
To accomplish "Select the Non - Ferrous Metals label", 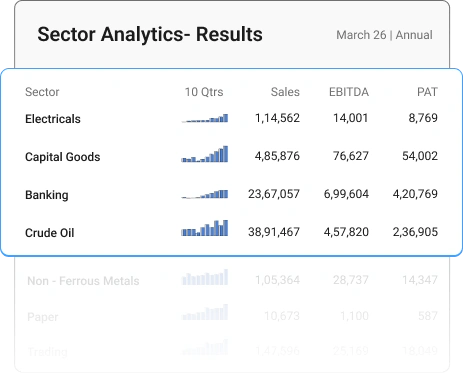I will (83, 281).
